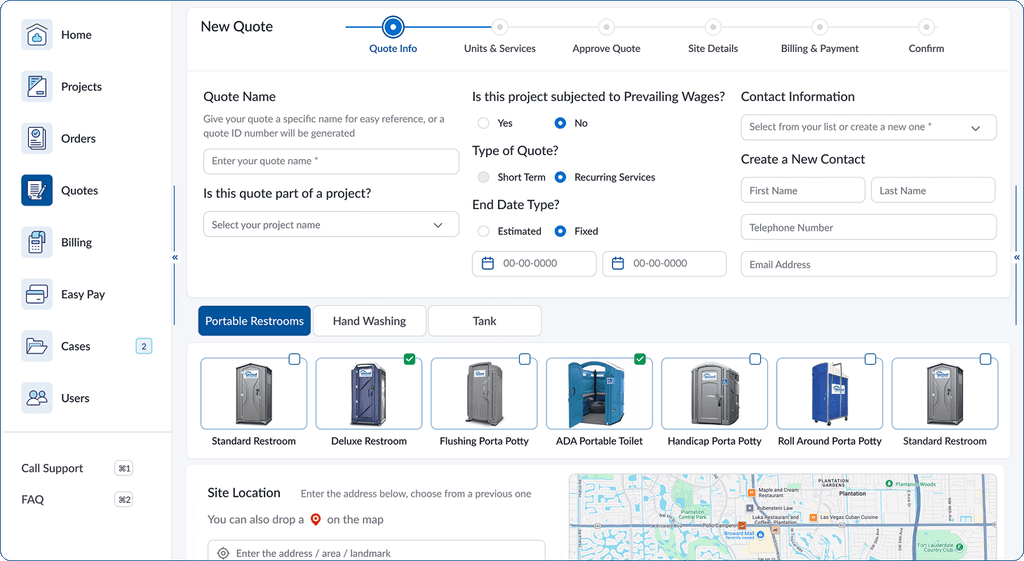
Task: Open the Billing sidebar icon
Action: [x=37, y=242]
